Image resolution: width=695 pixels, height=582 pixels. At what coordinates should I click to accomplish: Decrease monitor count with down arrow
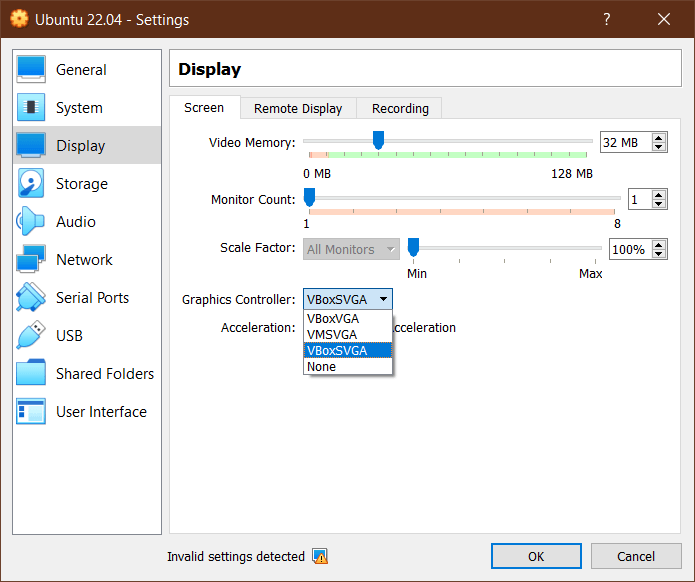tap(659, 204)
